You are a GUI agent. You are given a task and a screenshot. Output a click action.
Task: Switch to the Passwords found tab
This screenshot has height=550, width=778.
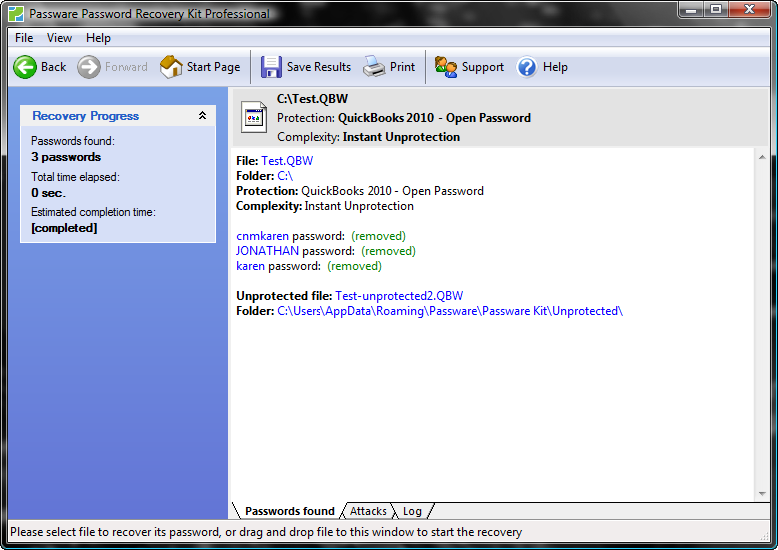[x=290, y=511]
